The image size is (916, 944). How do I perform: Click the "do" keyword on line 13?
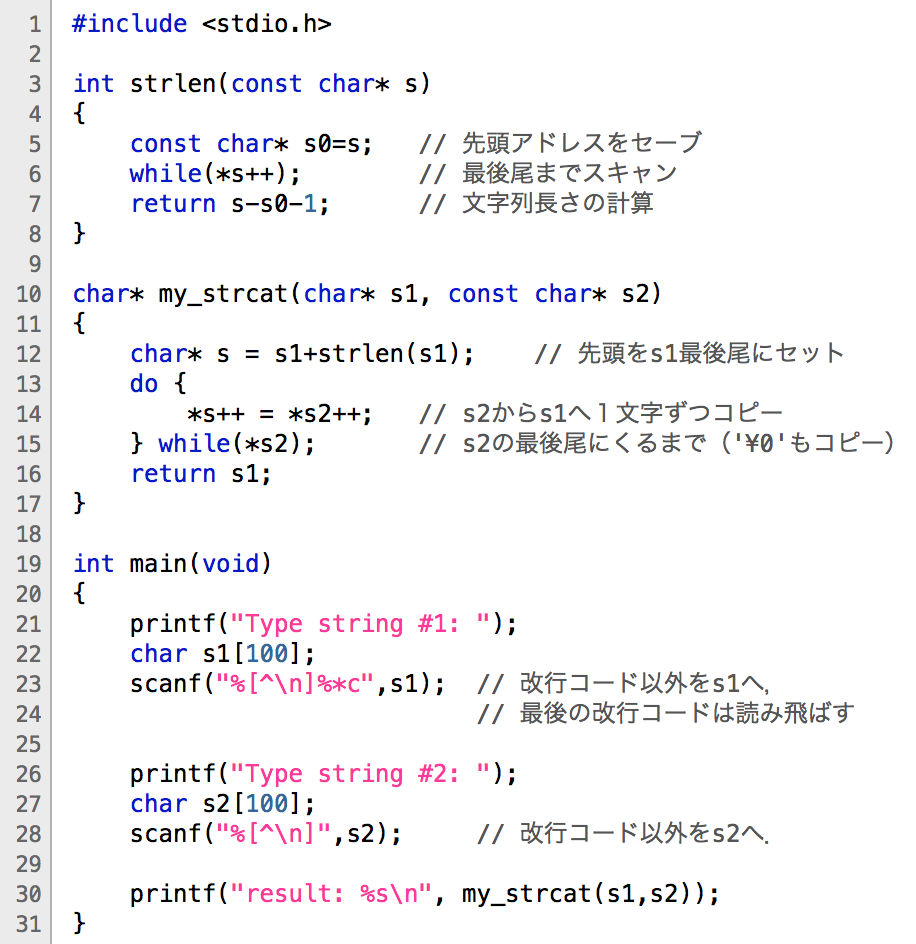coord(144,384)
